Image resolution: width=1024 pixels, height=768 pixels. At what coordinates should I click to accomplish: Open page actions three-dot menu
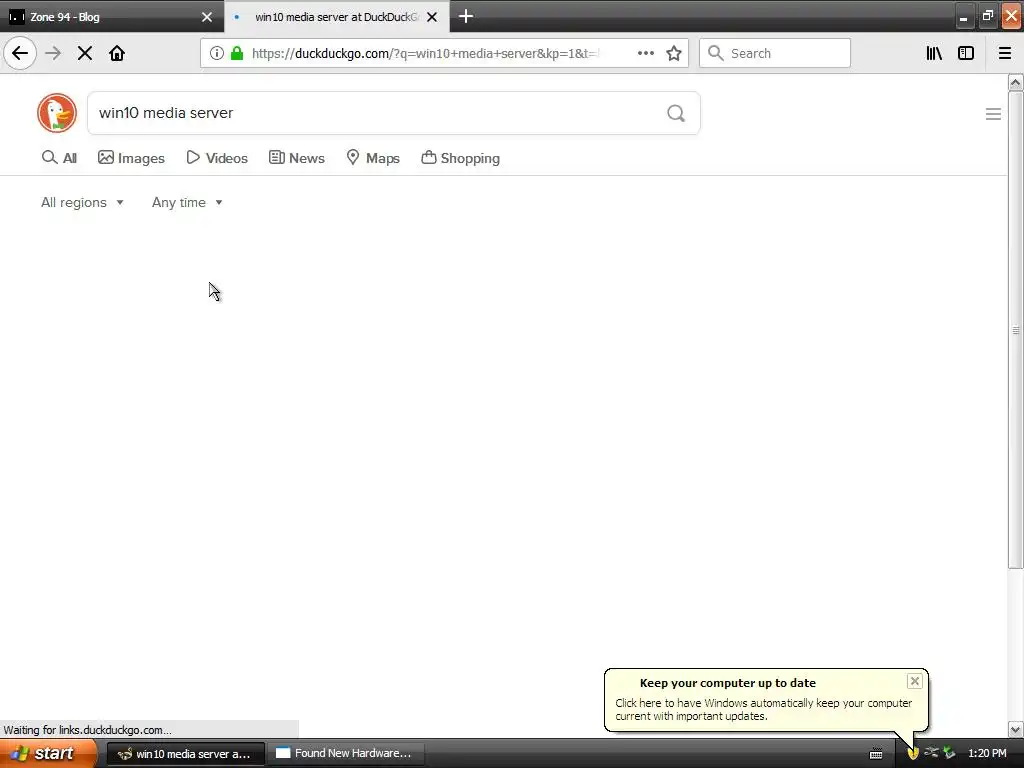coord(646,53)
